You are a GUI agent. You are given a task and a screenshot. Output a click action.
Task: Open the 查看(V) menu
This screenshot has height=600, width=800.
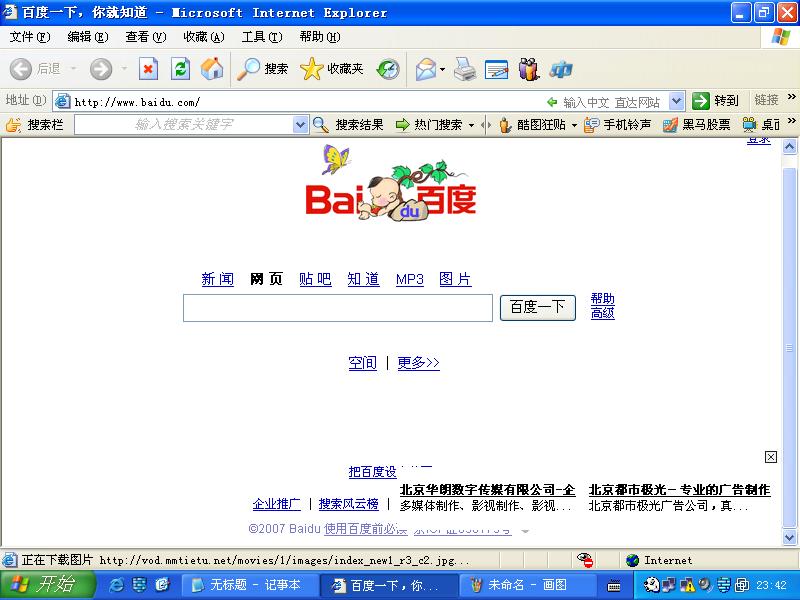pyautogui.click(x=146, y=37)
